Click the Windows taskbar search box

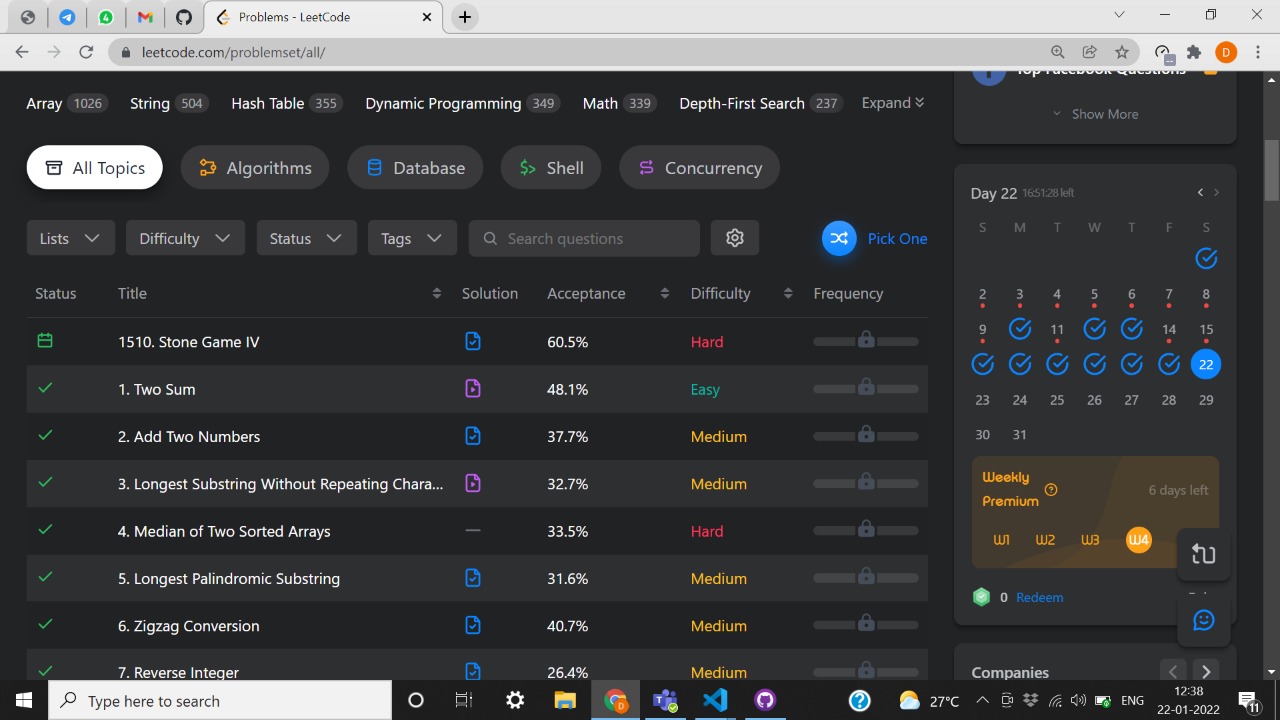pos(220,700)
